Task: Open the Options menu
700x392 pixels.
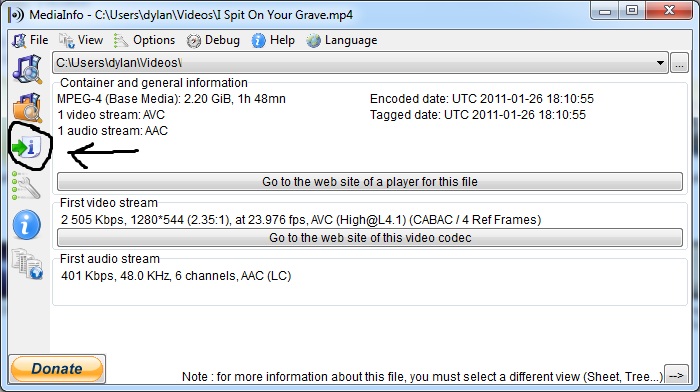Action: click(x=144, y=40)
